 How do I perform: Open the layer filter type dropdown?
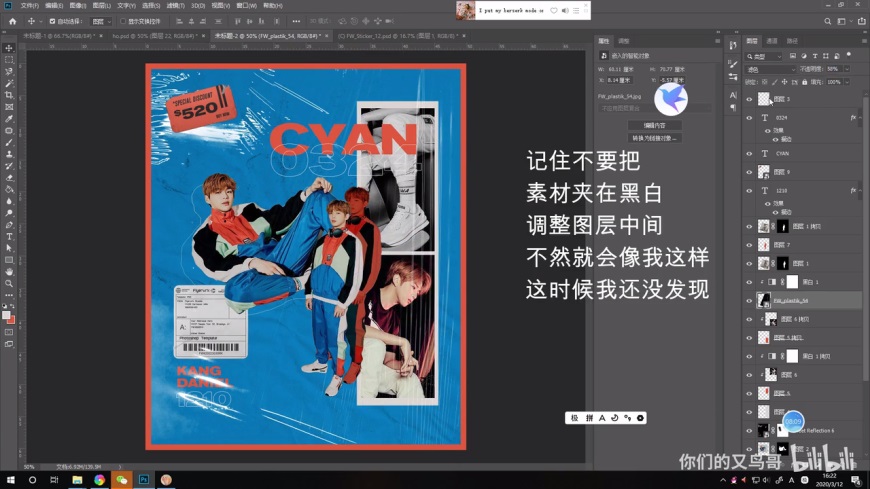(764, 56)
